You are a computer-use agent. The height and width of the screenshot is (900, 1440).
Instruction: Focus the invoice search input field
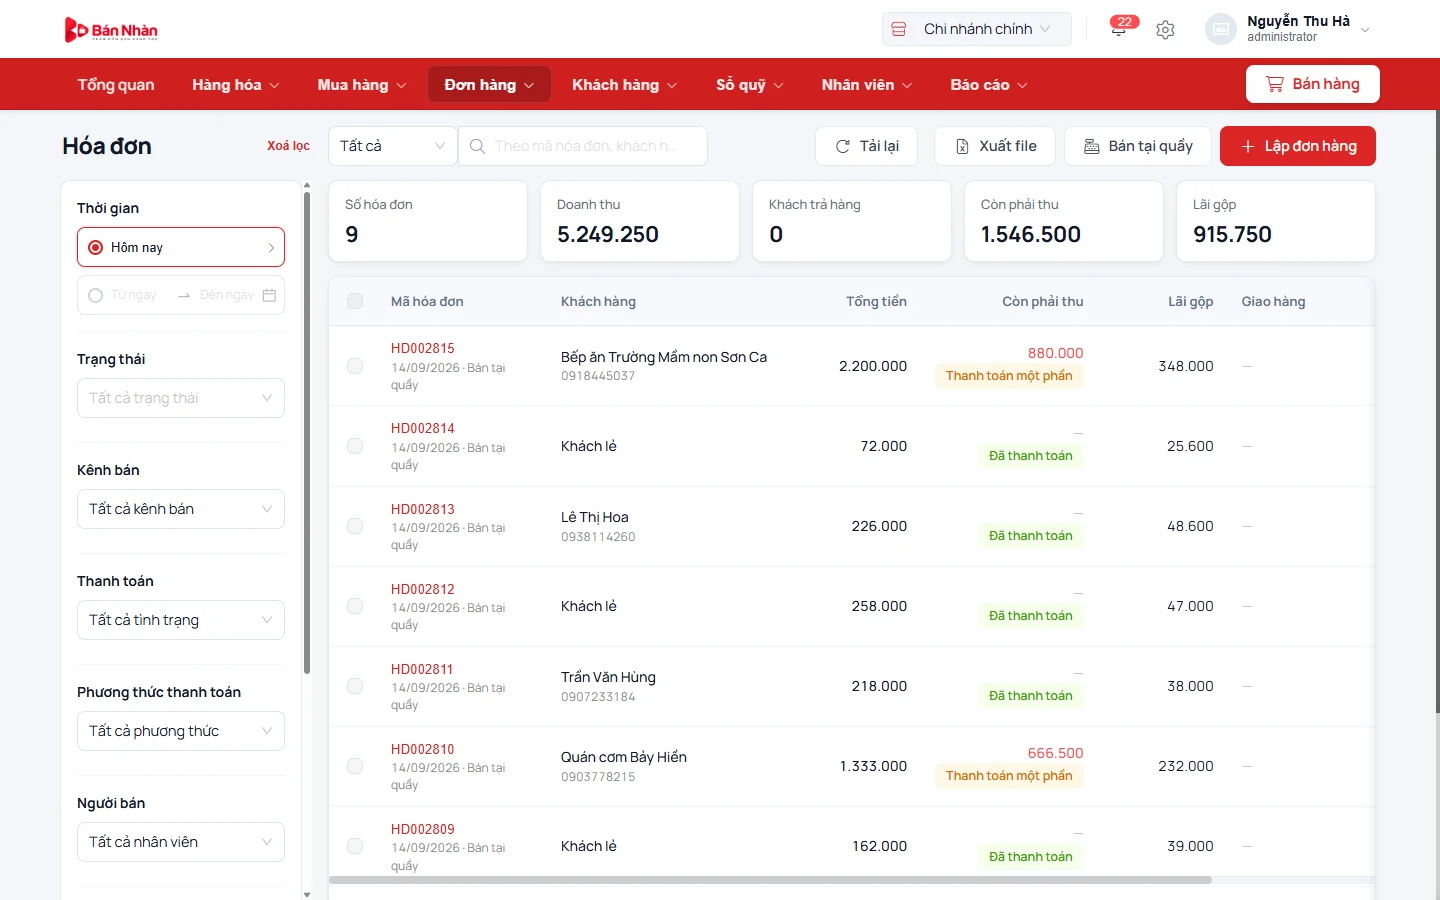point(583,146)
